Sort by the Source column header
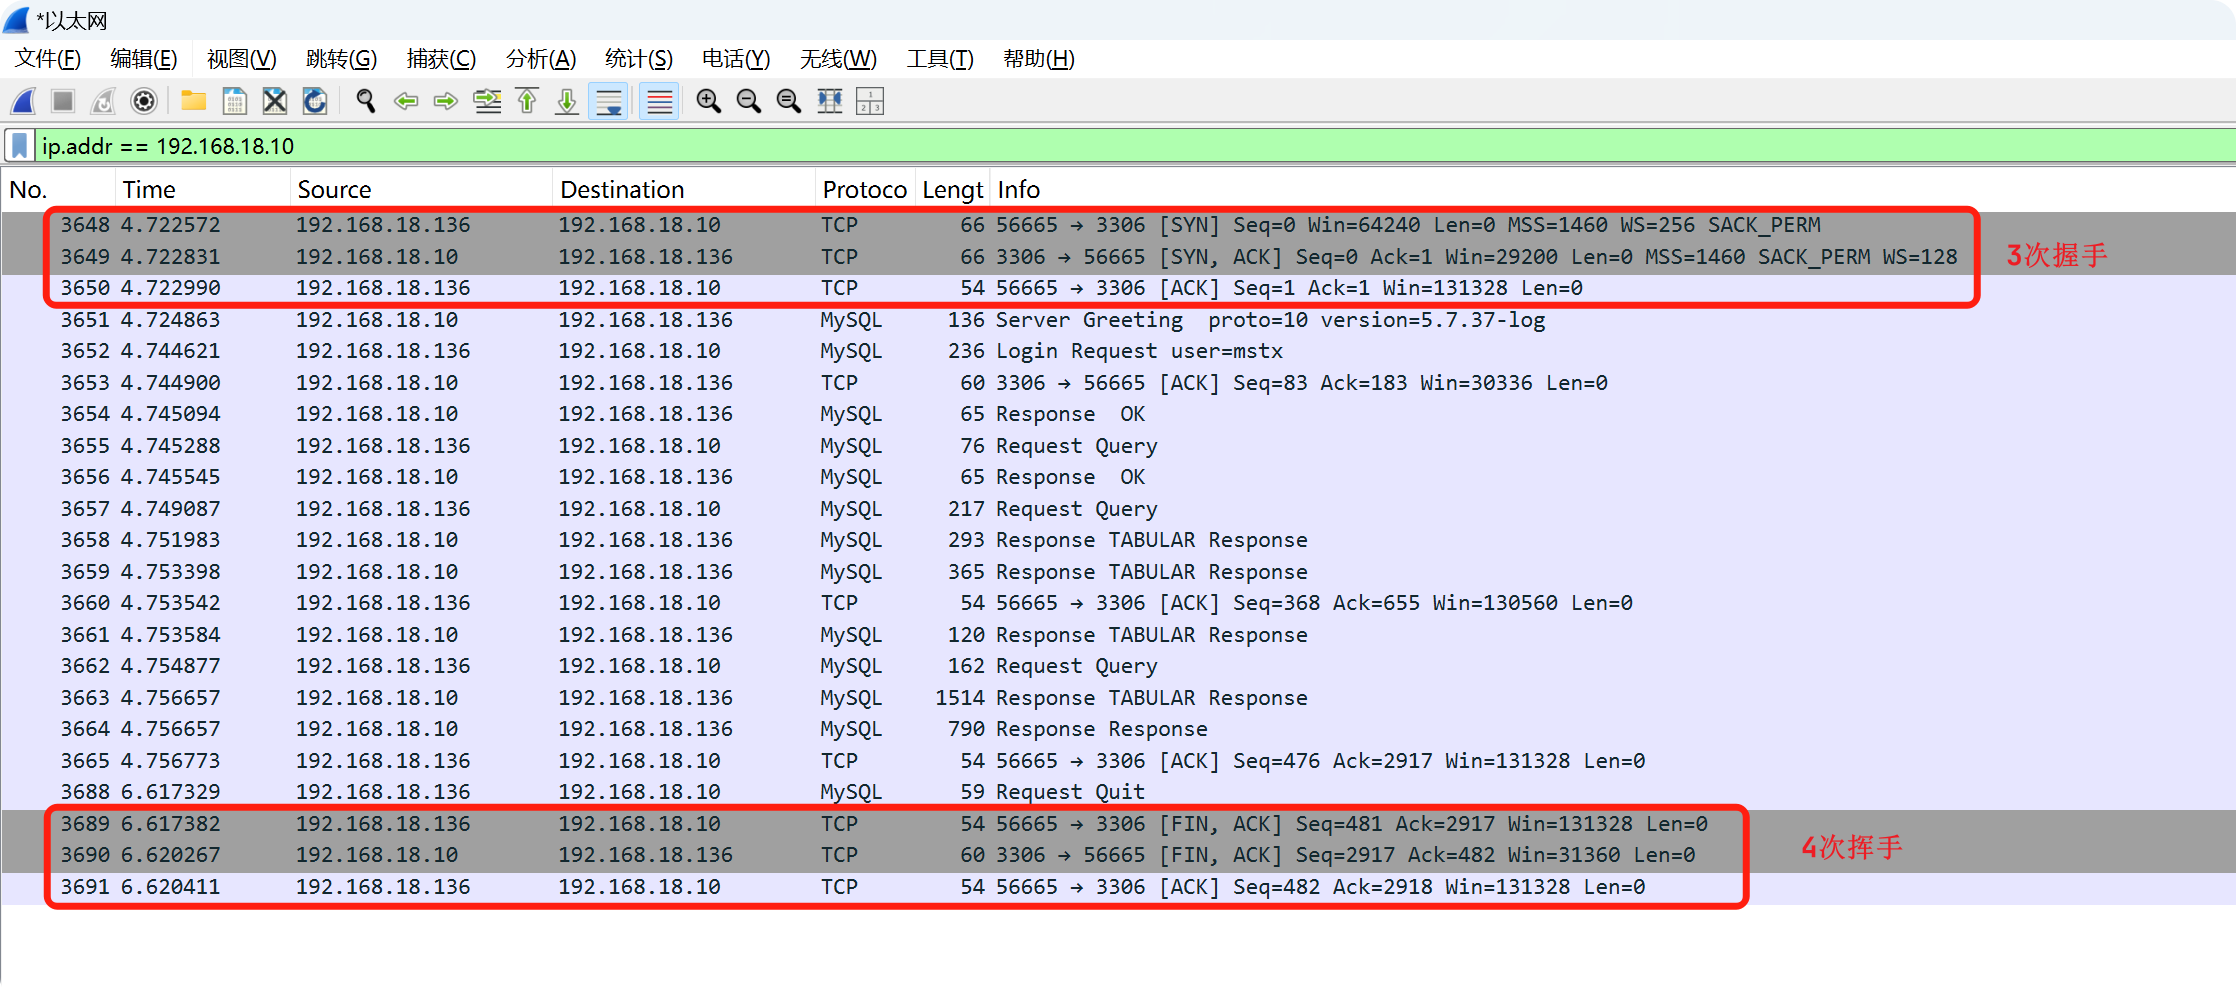This screenshot has height=1002, width=2236. [x=422, y=190]
